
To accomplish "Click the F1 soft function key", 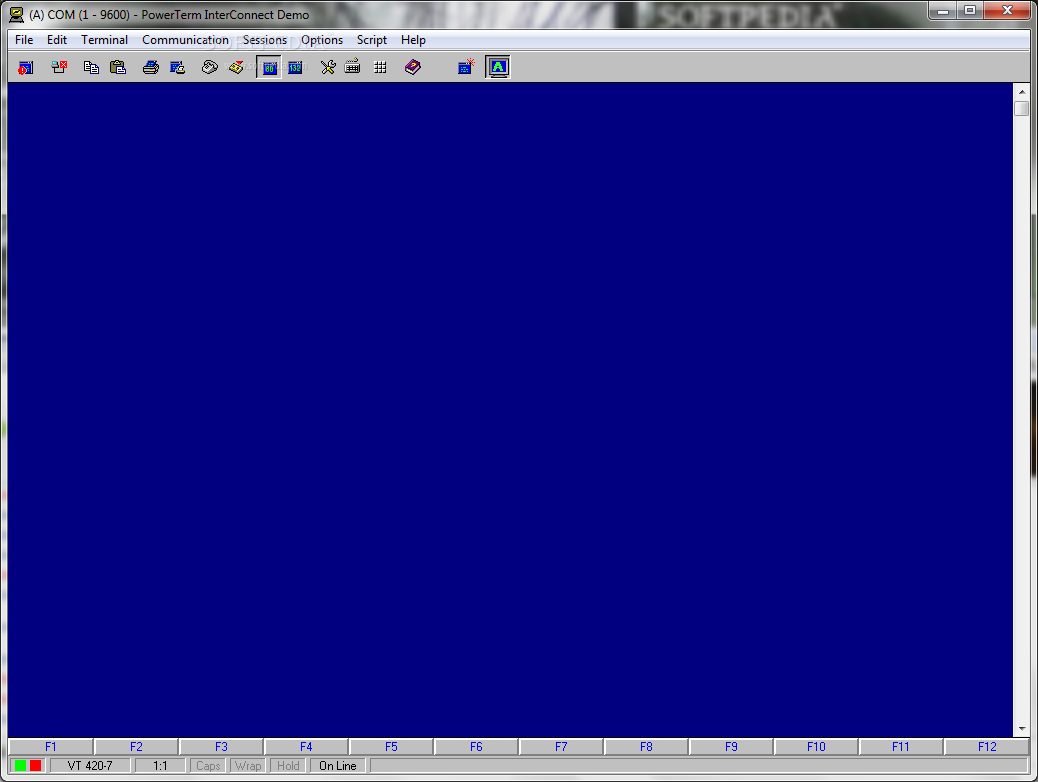I will (51, 747).
